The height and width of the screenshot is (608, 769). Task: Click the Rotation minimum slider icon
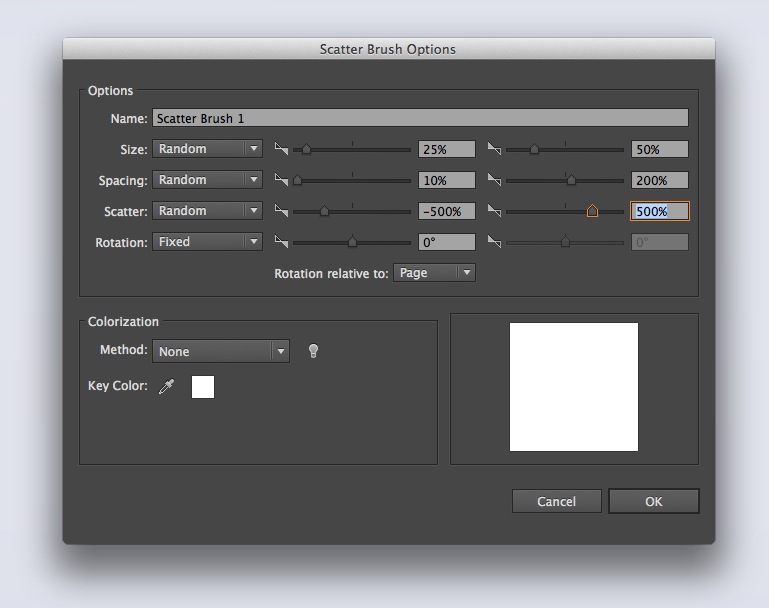tap(281, 242)
